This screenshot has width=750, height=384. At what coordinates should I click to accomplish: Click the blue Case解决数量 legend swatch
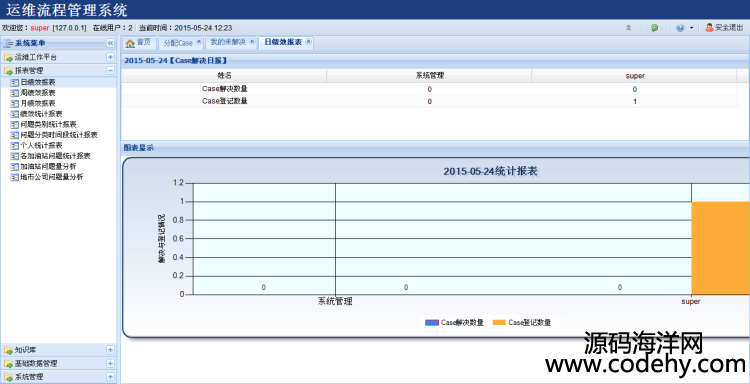tap(432, 323)
